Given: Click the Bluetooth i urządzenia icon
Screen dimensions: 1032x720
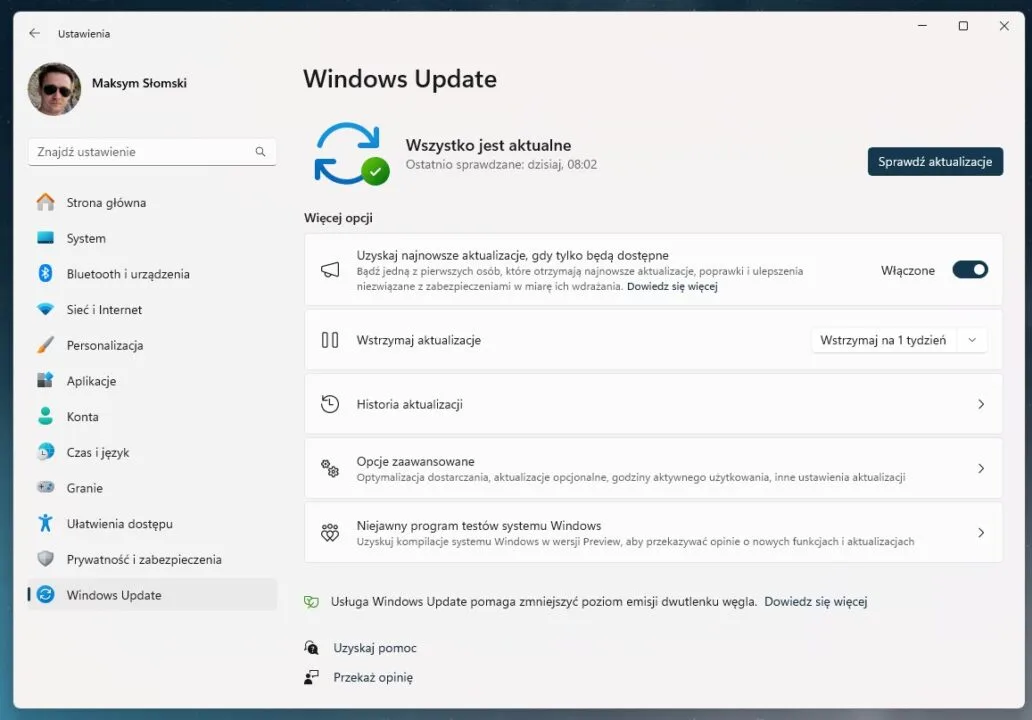Looking at the screenshot, I should (x=45, y=274).
